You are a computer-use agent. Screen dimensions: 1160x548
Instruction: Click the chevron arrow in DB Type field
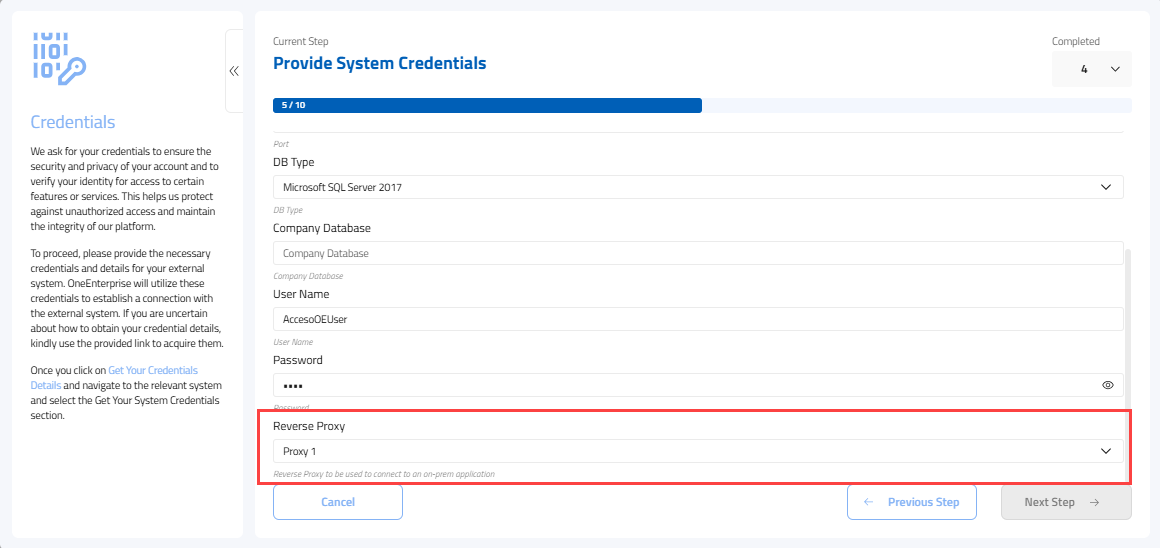[1105, 187]
